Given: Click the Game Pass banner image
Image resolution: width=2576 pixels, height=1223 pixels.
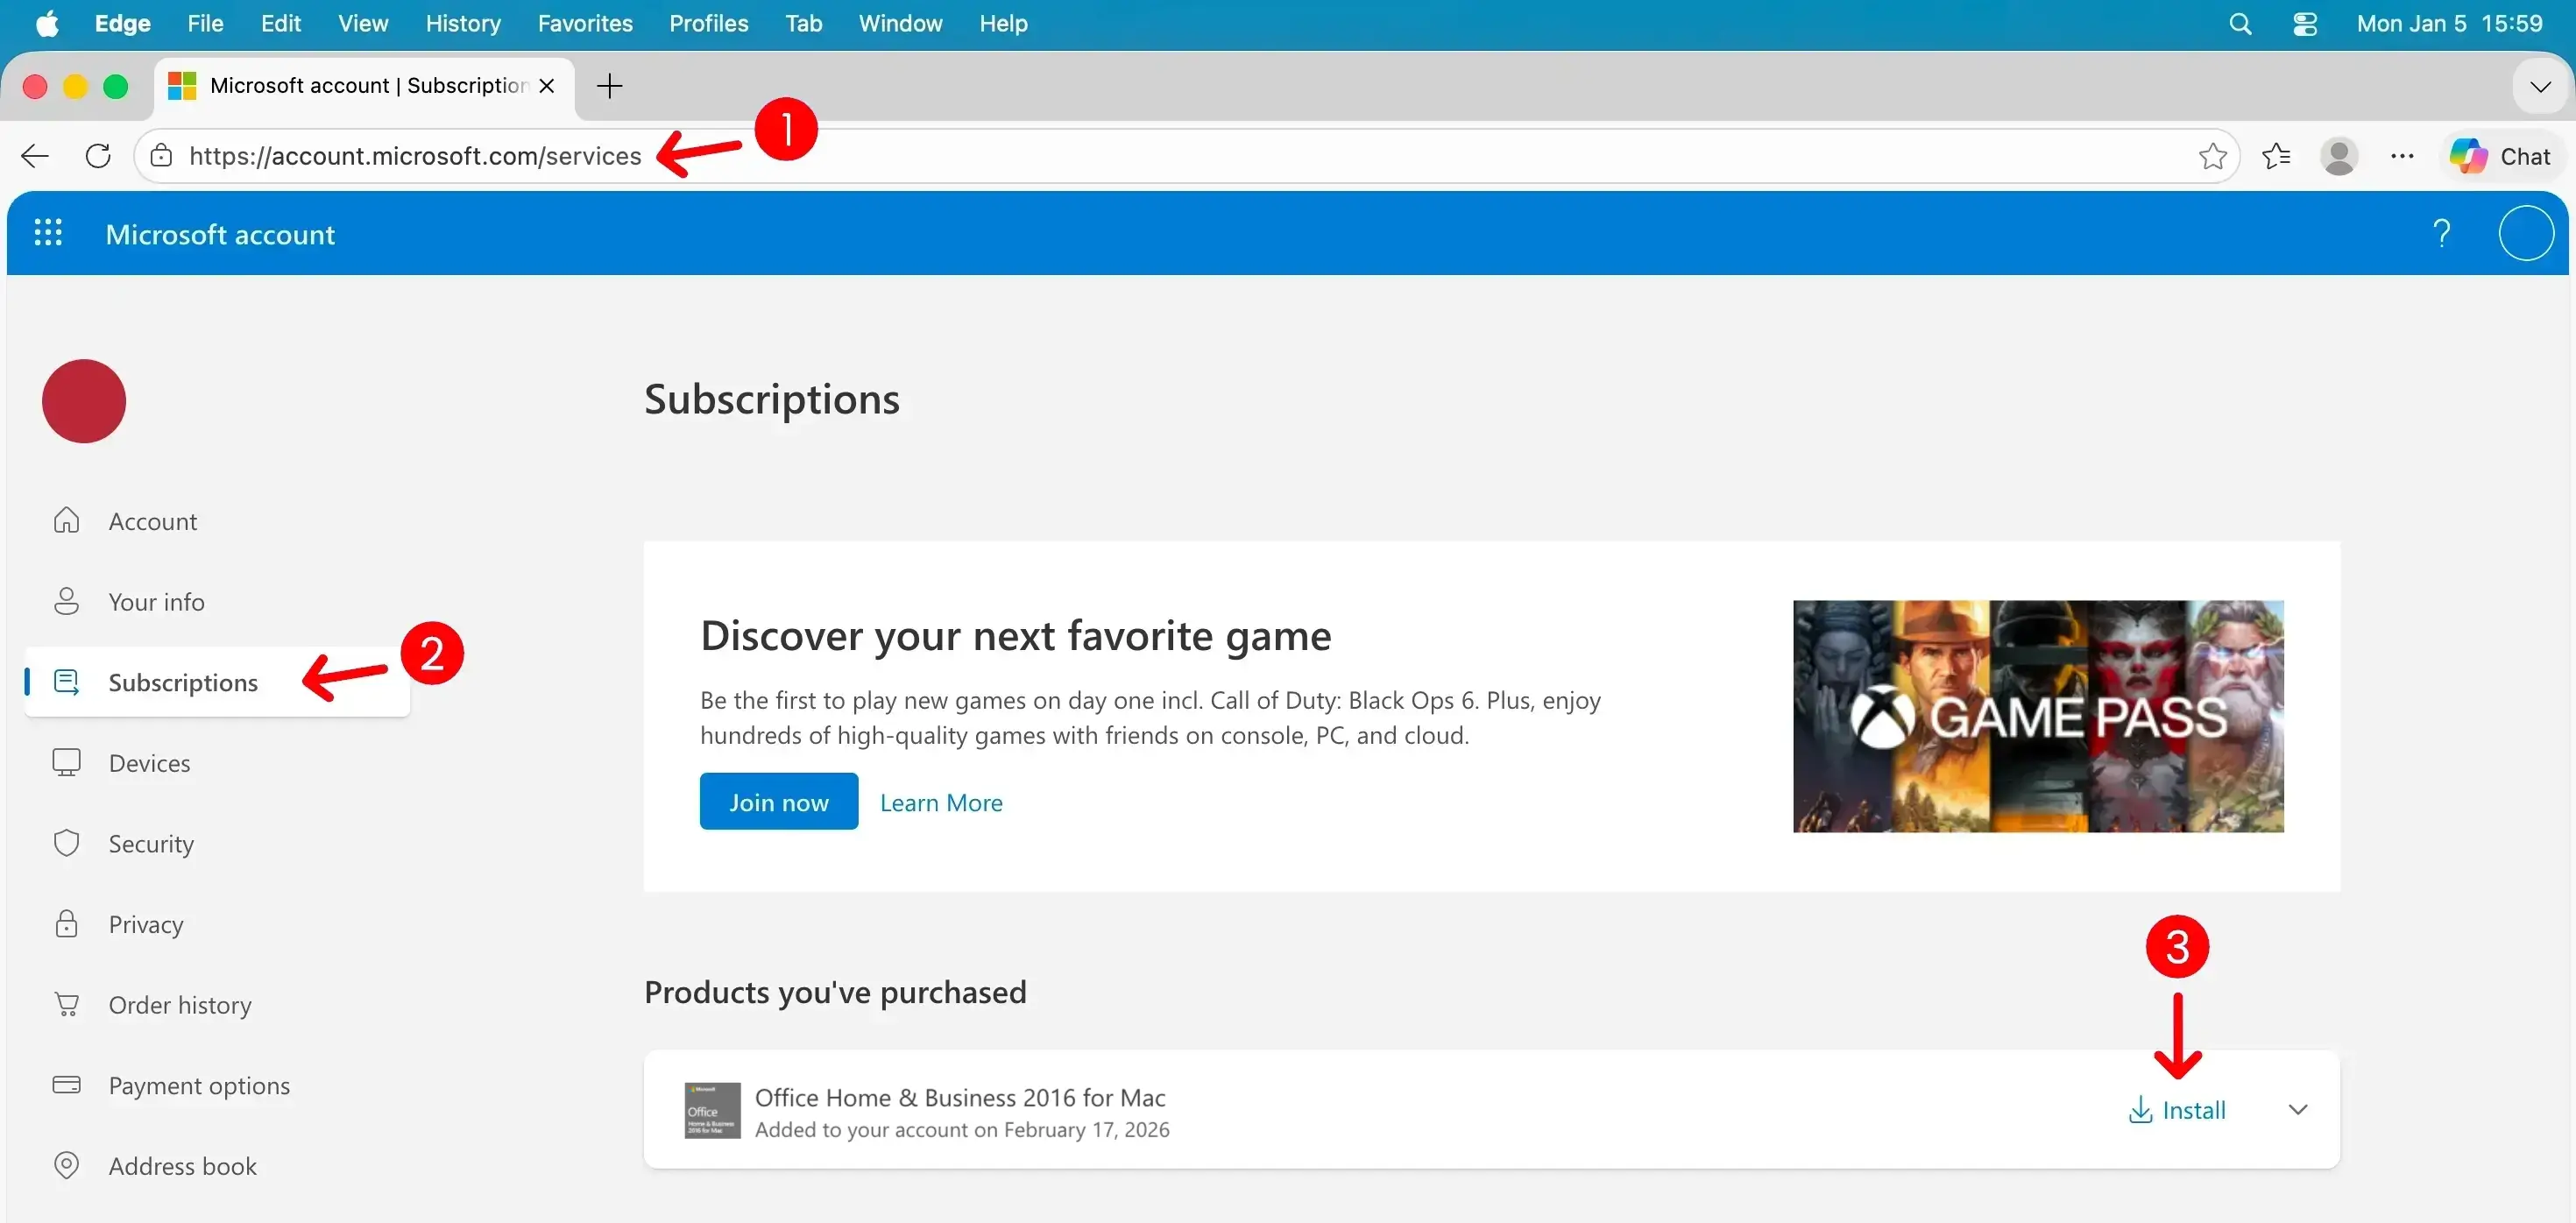Looking at the screenshot, I should [x=2037, y=716].
